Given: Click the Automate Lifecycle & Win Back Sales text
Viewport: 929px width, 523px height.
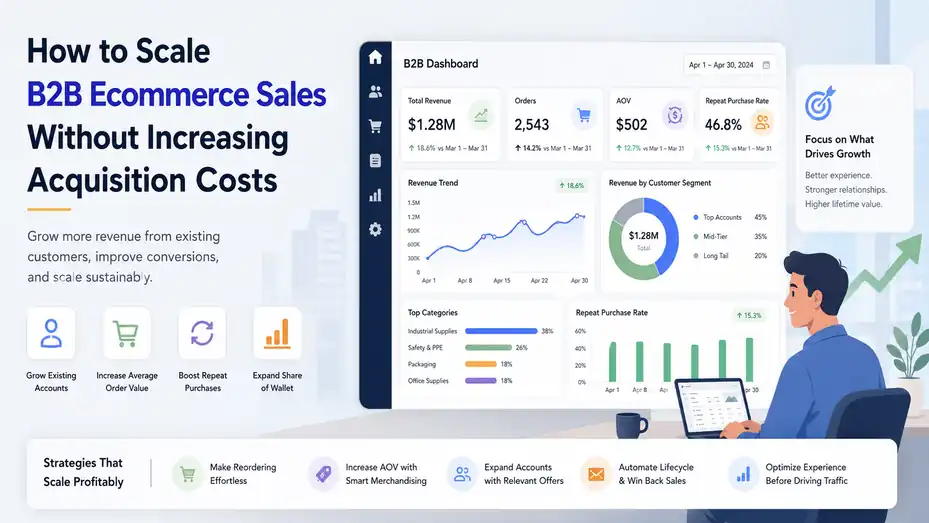Looking at the screenshot, I should pyautogui.click(x=656, y=474).
